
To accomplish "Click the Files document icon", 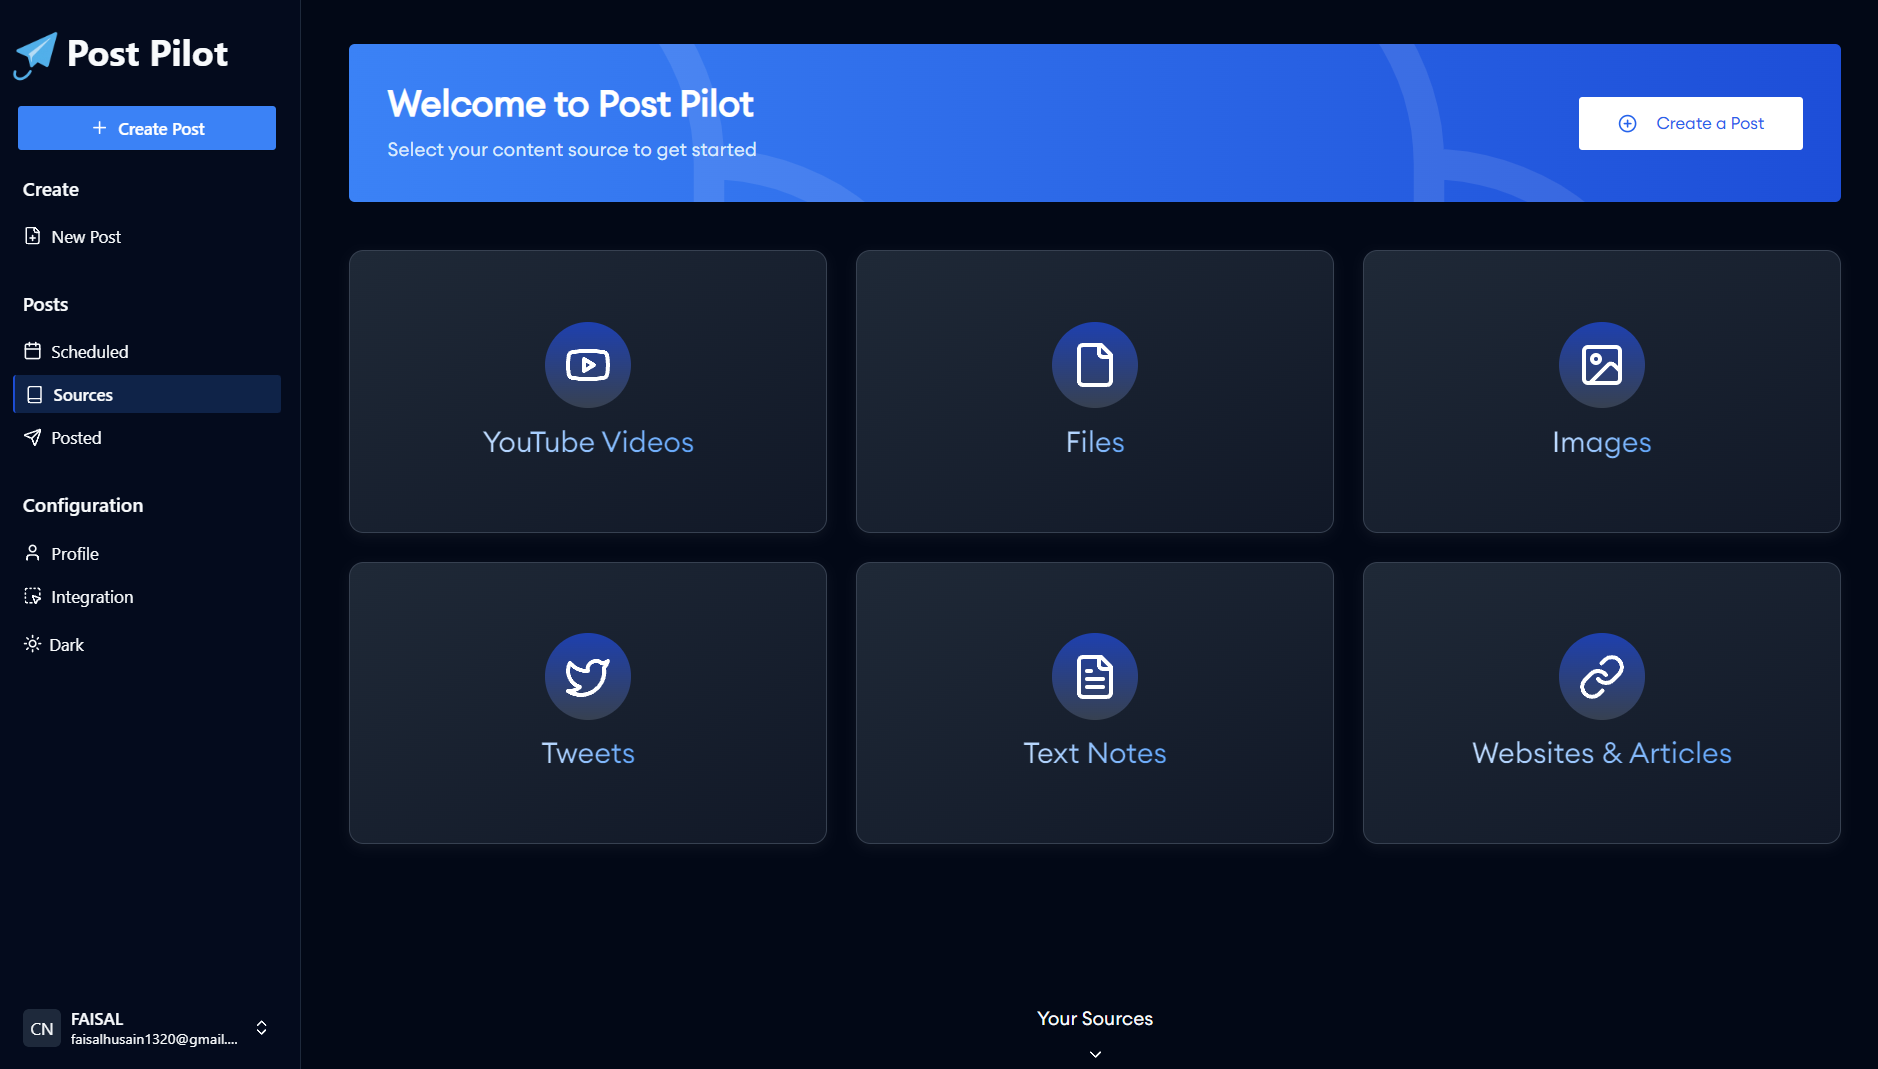I will coord(1095,365).
